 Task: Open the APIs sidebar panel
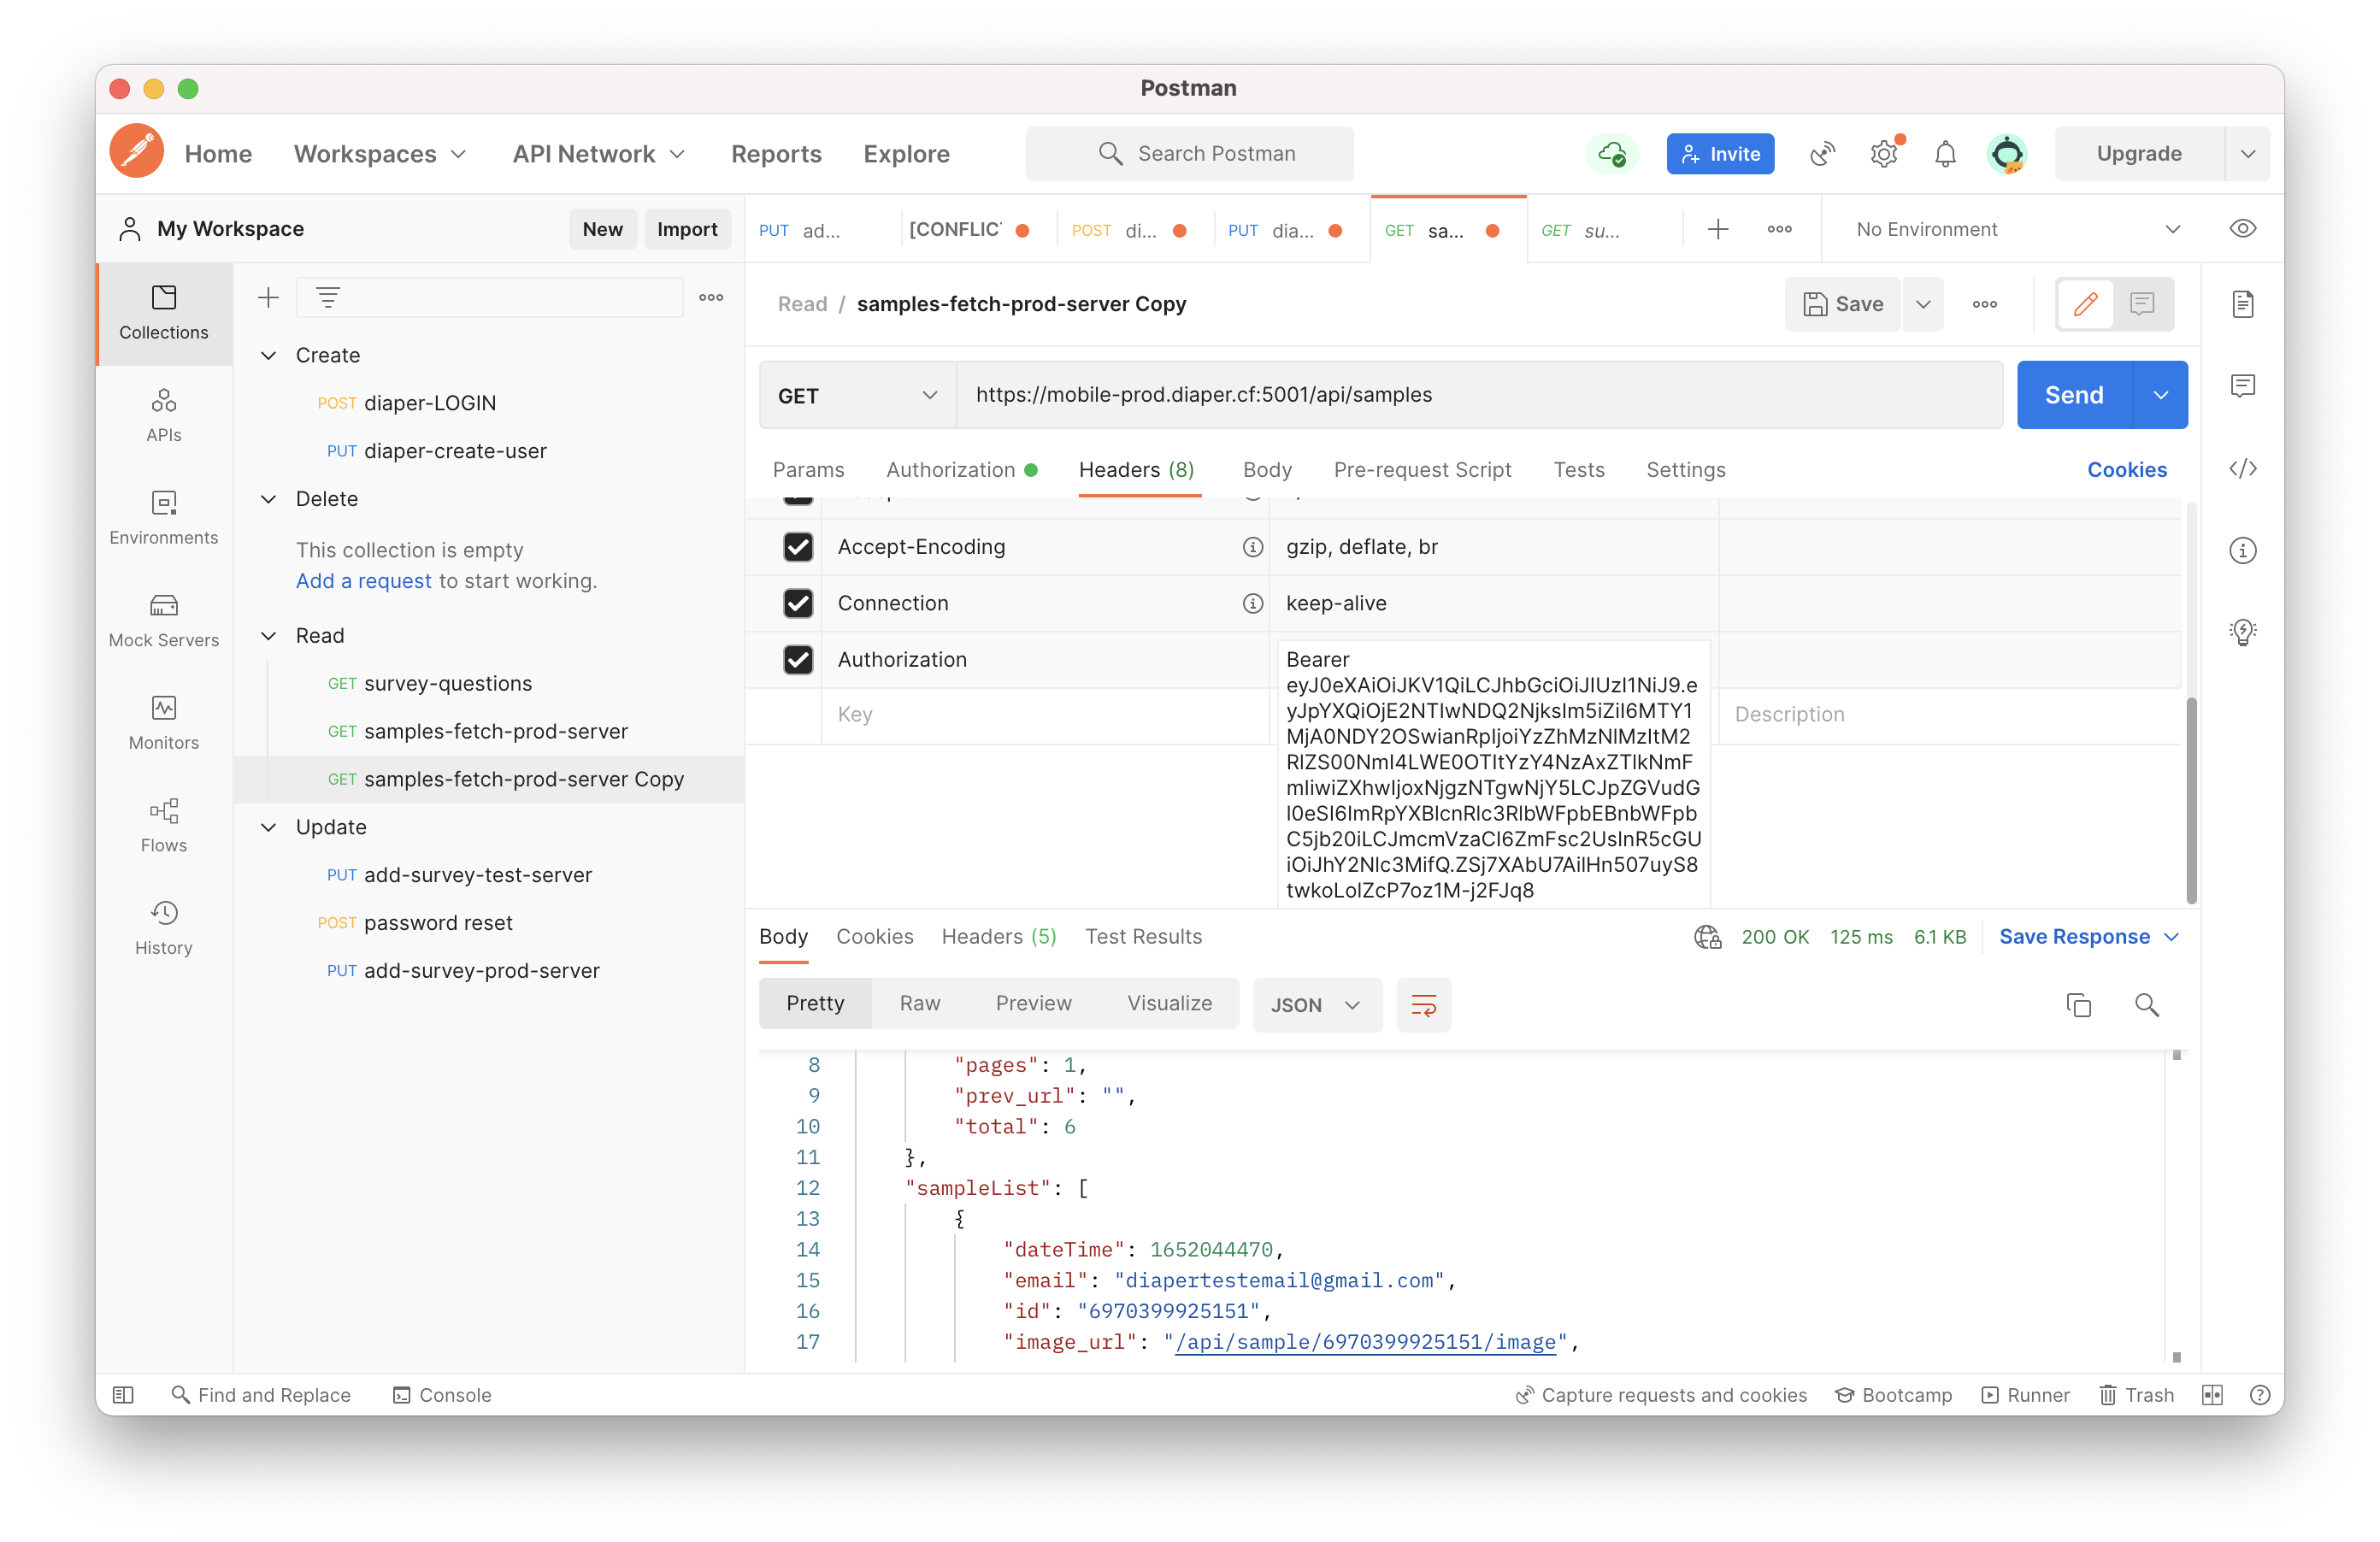click(164, 415)
